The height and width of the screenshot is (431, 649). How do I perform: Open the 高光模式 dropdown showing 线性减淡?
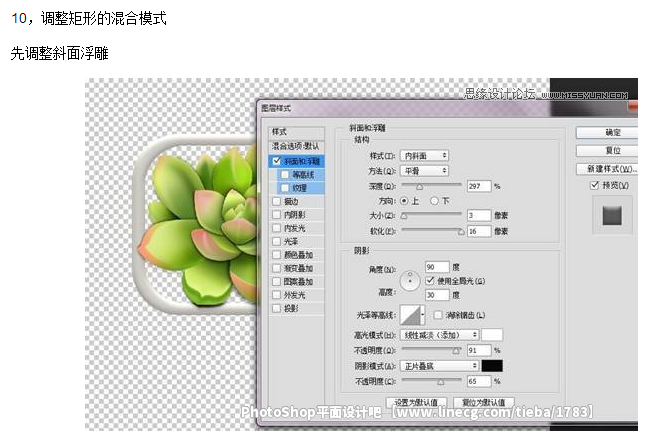coord(440,335)
